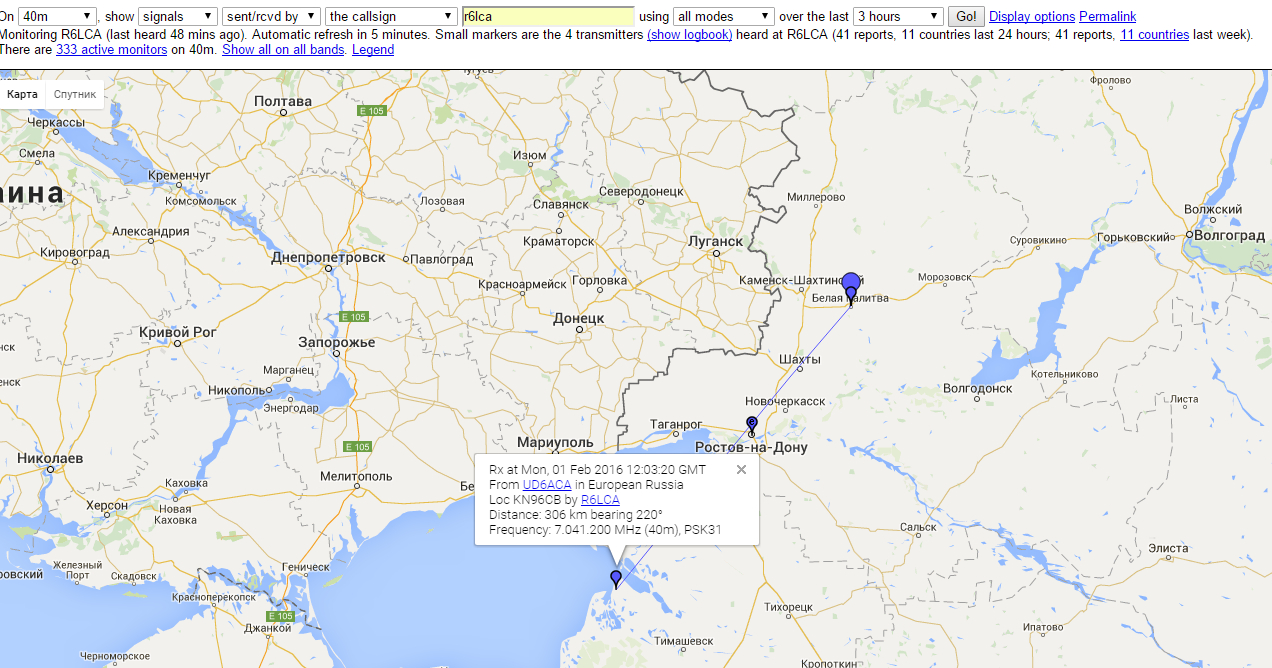Open the band dropdown showing 40m
The image size is (1272, 668).
tap(58, 16)
